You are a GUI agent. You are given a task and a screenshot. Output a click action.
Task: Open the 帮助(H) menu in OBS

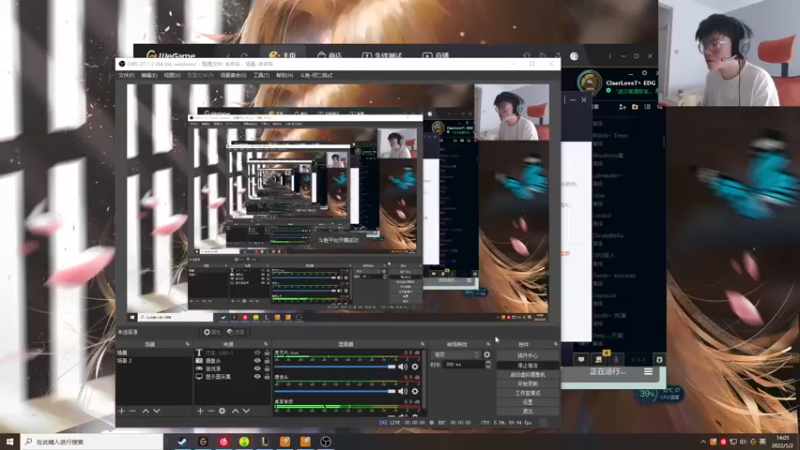pos(284,76)
